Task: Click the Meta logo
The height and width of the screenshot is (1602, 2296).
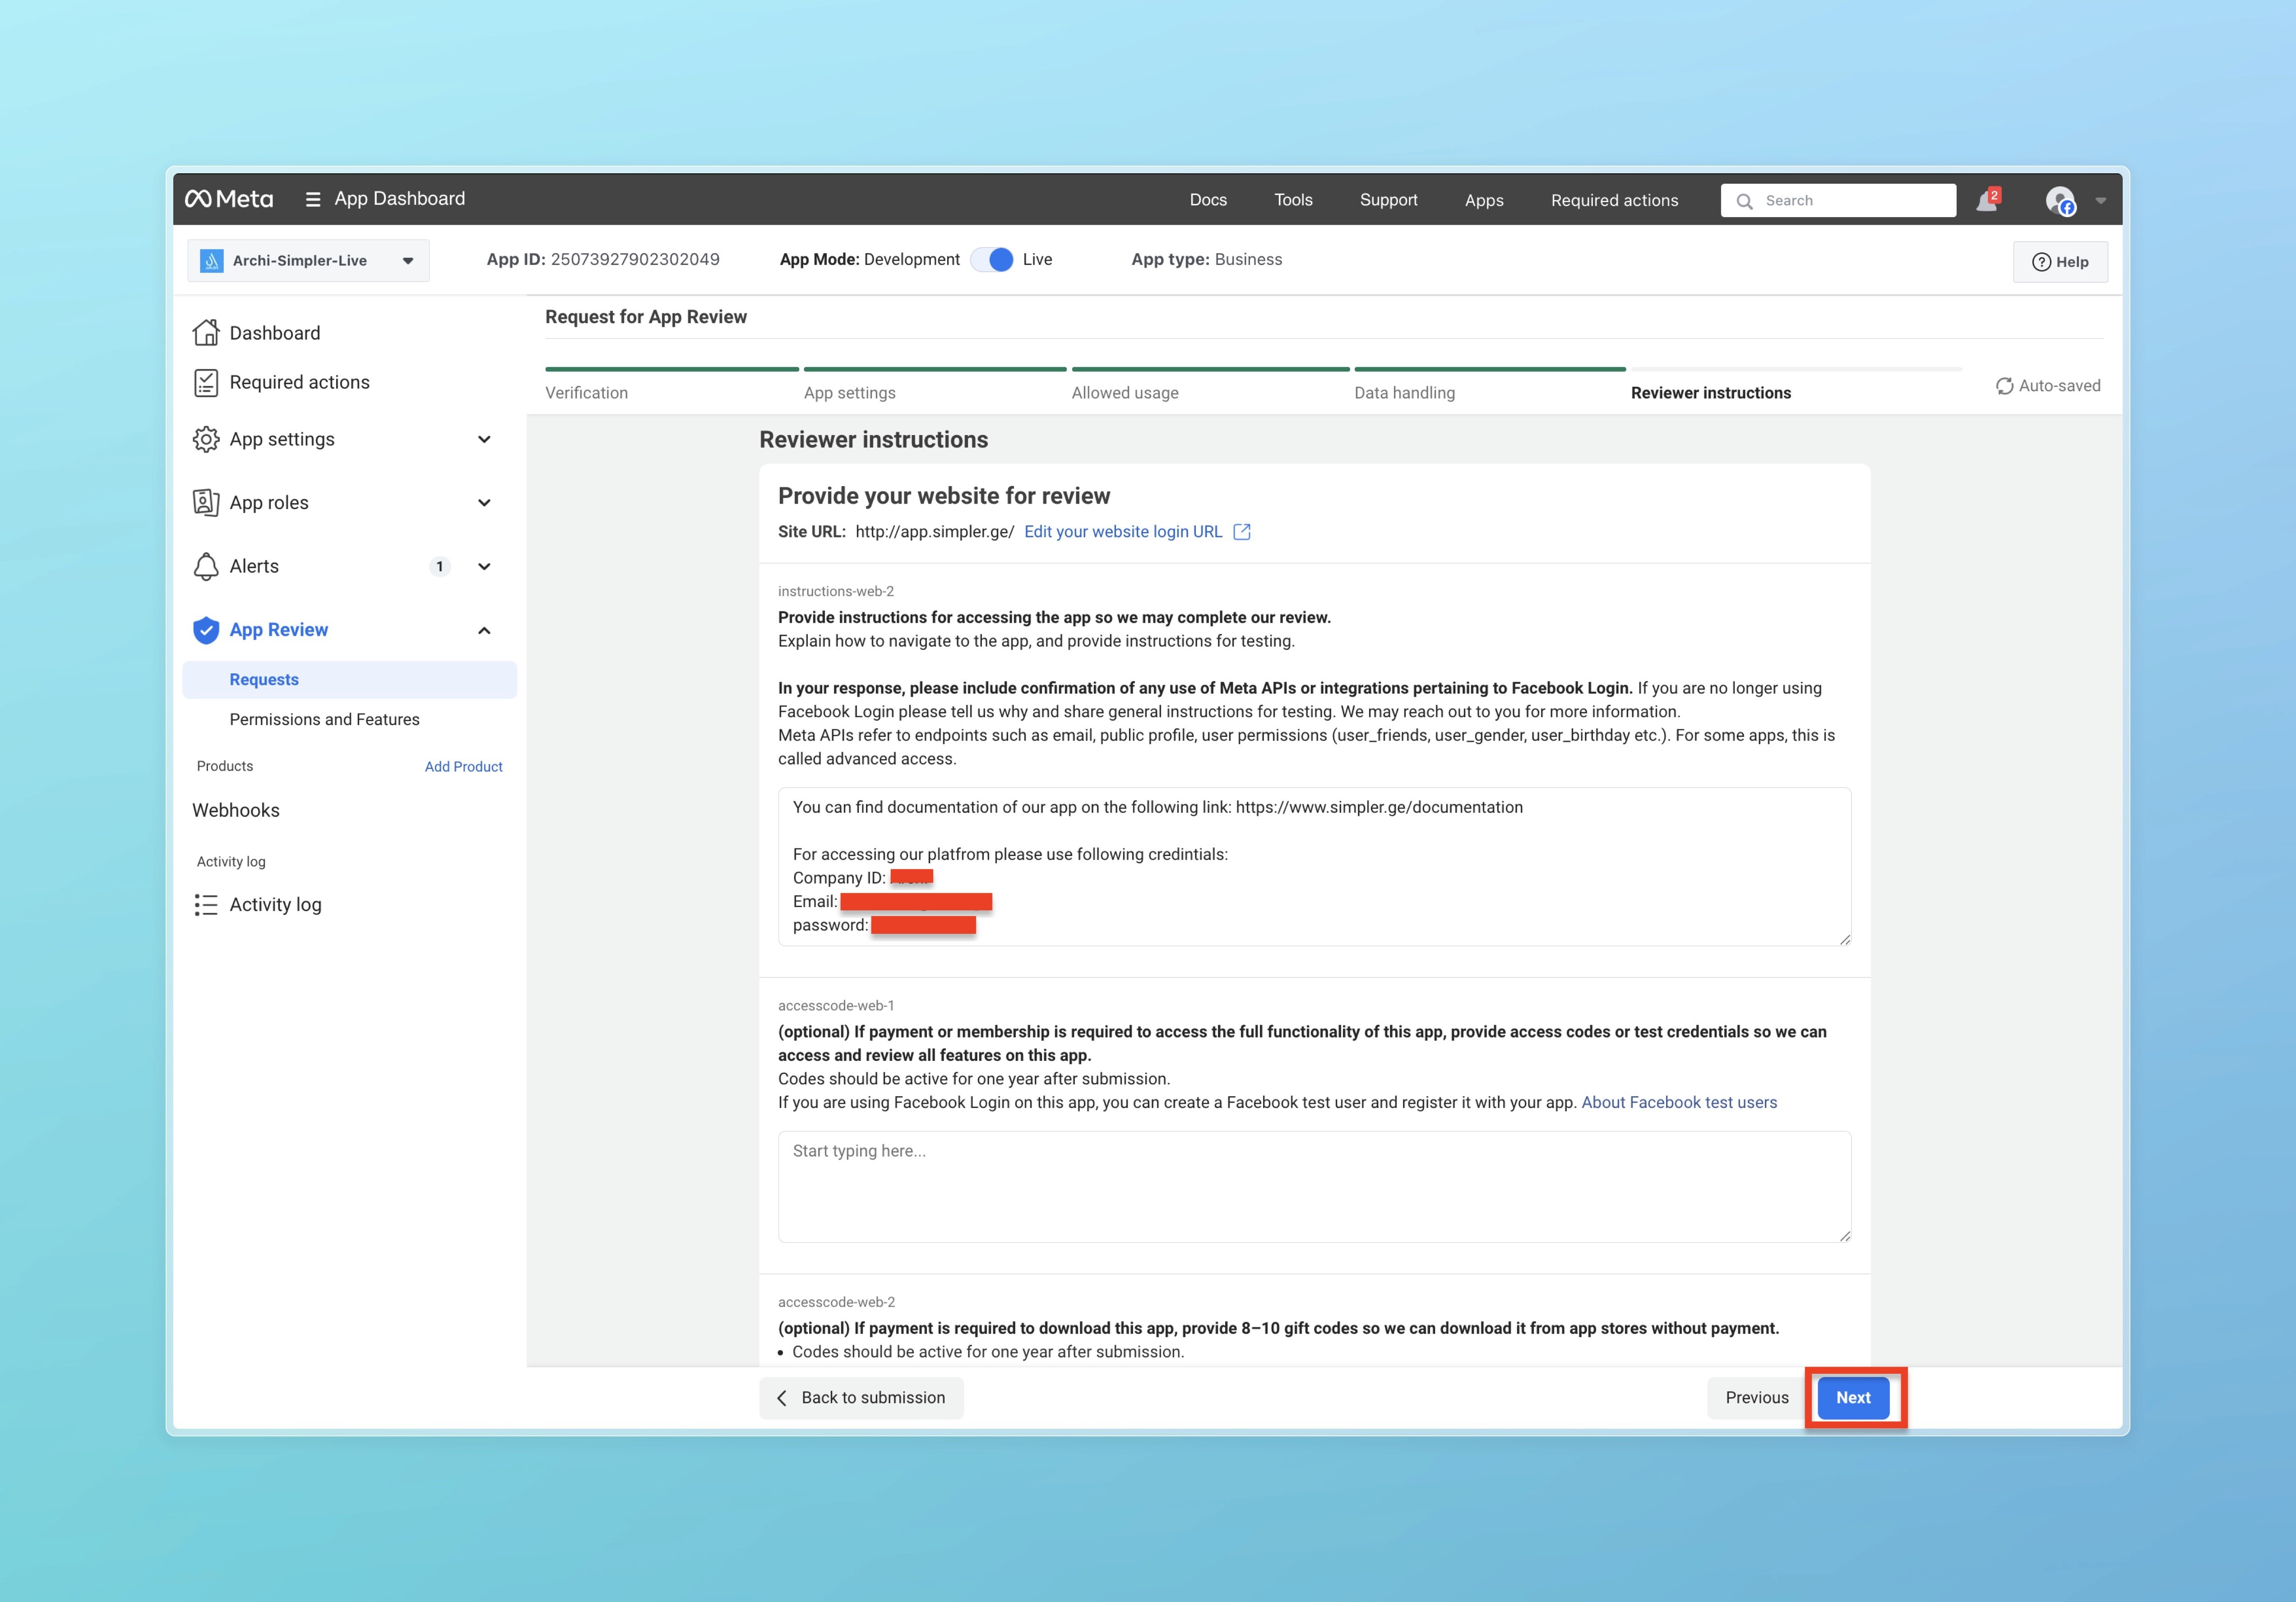Action: [x=229, y=199]
